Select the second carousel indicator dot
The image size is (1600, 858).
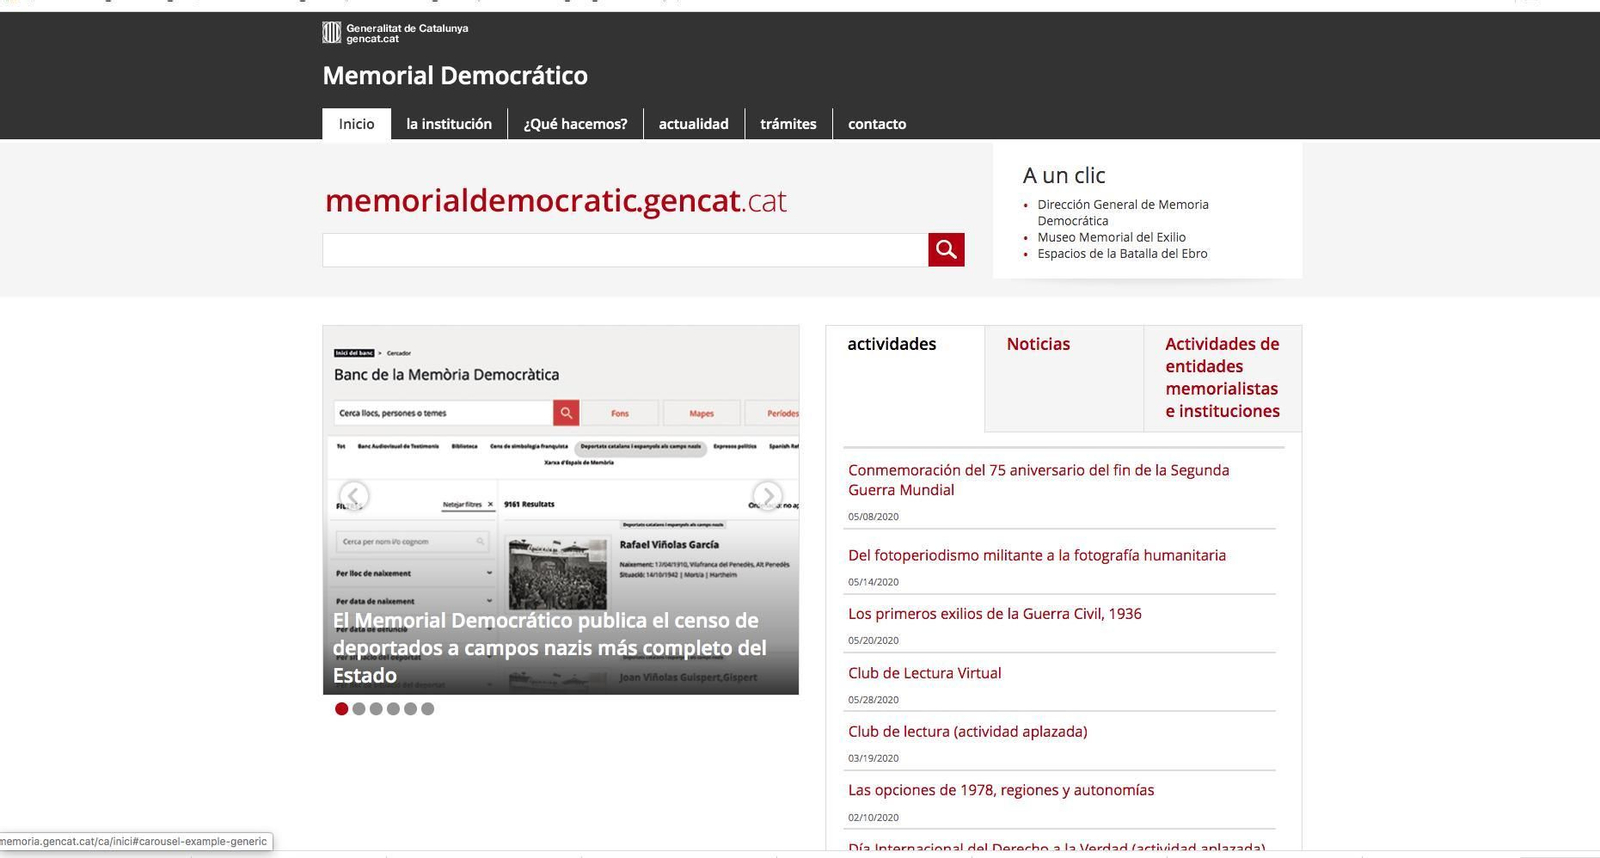(x=359, y=709)
